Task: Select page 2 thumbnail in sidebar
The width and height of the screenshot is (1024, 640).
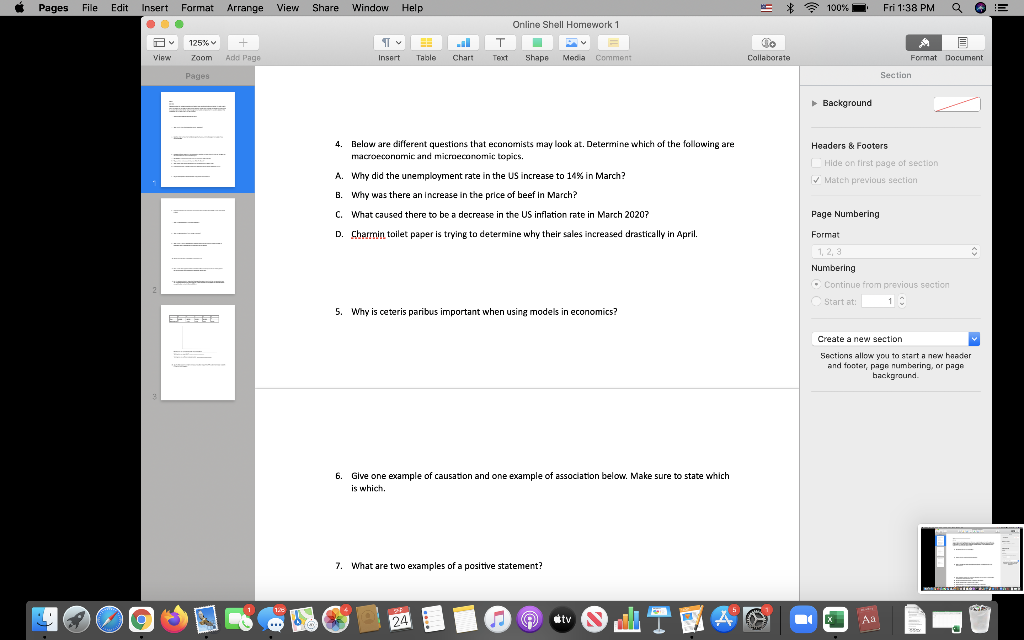Action: [x=197, y=245]
